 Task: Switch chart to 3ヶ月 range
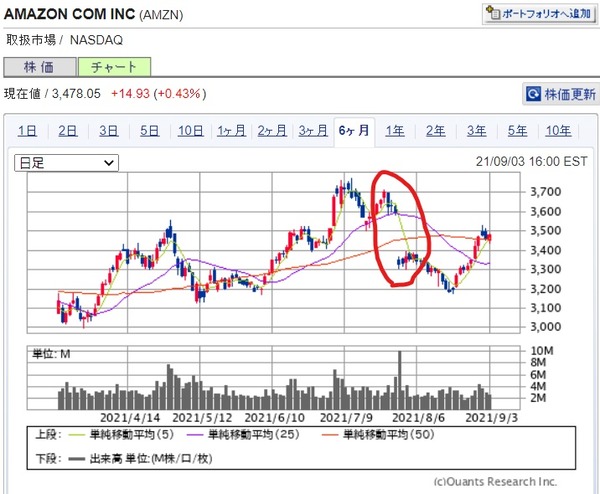(313, 131)
